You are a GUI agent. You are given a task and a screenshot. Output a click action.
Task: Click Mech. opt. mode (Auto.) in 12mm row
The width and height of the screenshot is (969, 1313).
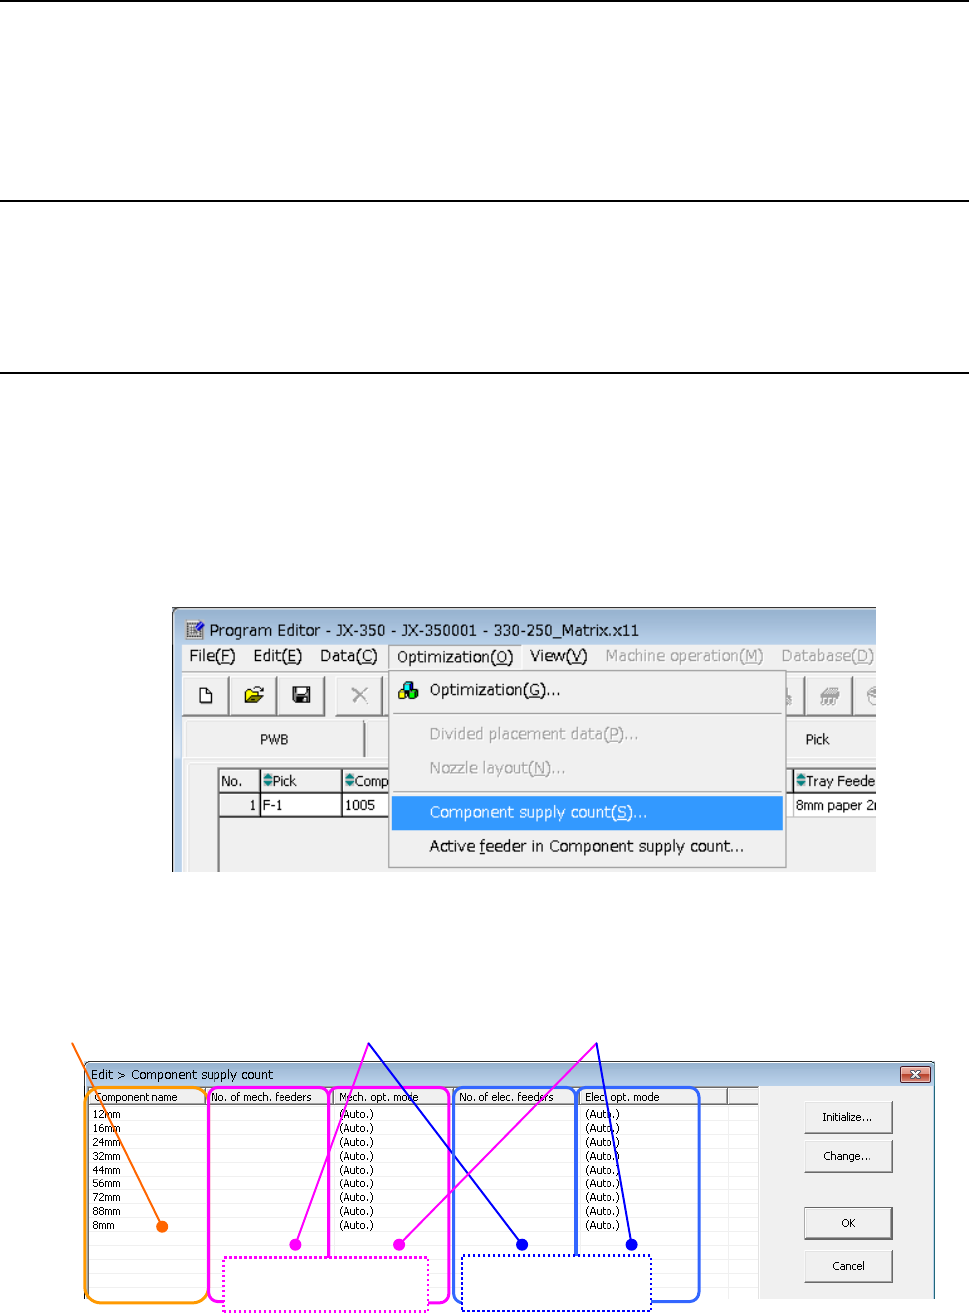coord(356,1114)
